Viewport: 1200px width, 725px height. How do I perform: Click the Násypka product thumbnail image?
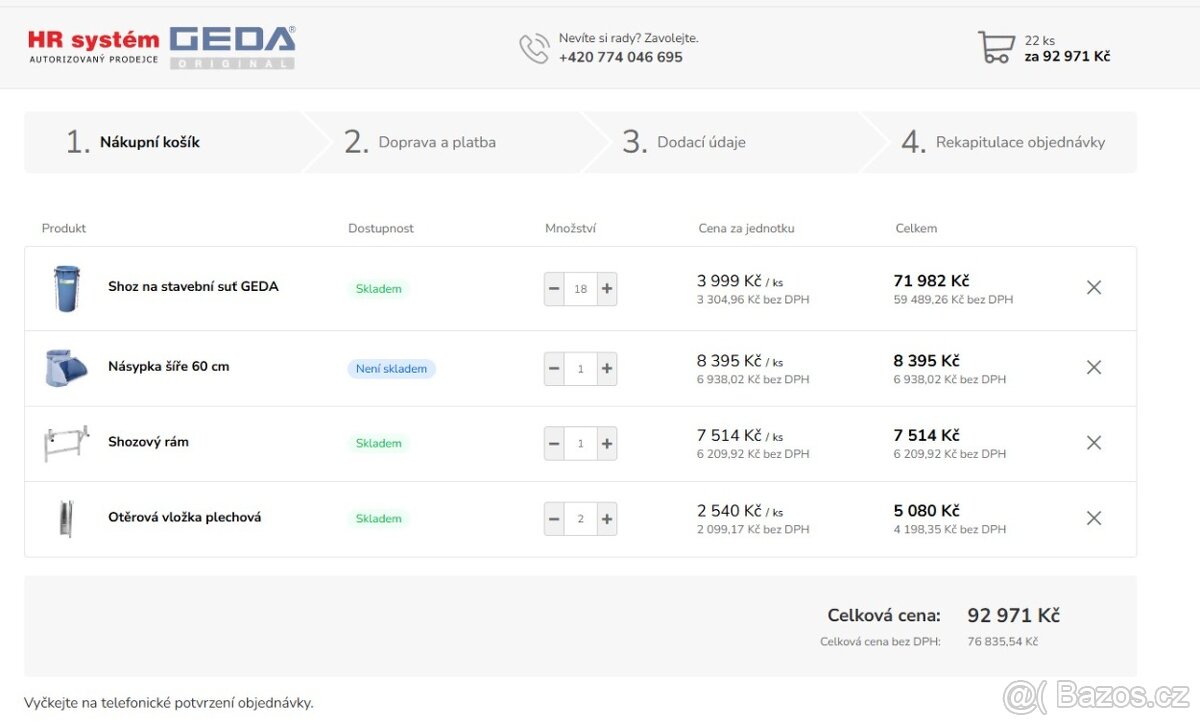66,368
